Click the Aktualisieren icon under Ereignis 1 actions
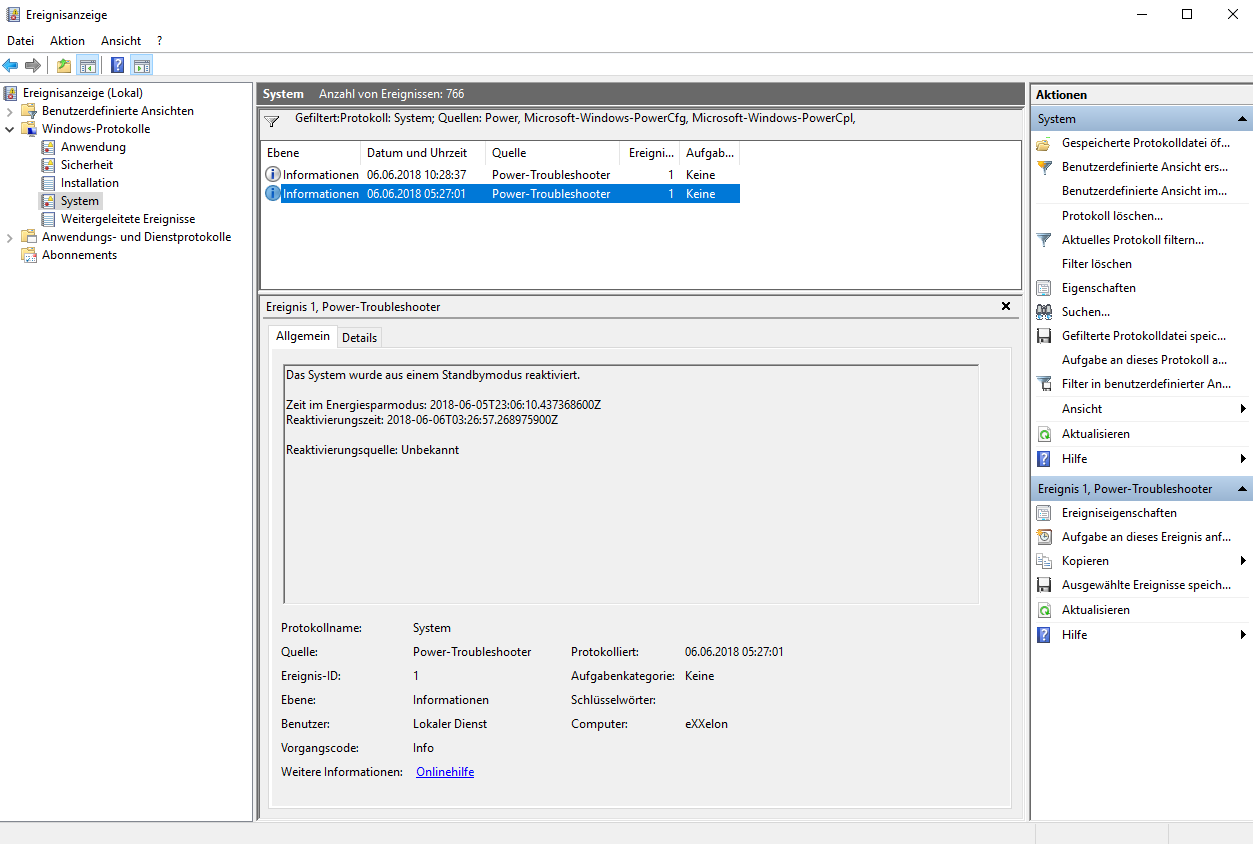 (1044, 610)
